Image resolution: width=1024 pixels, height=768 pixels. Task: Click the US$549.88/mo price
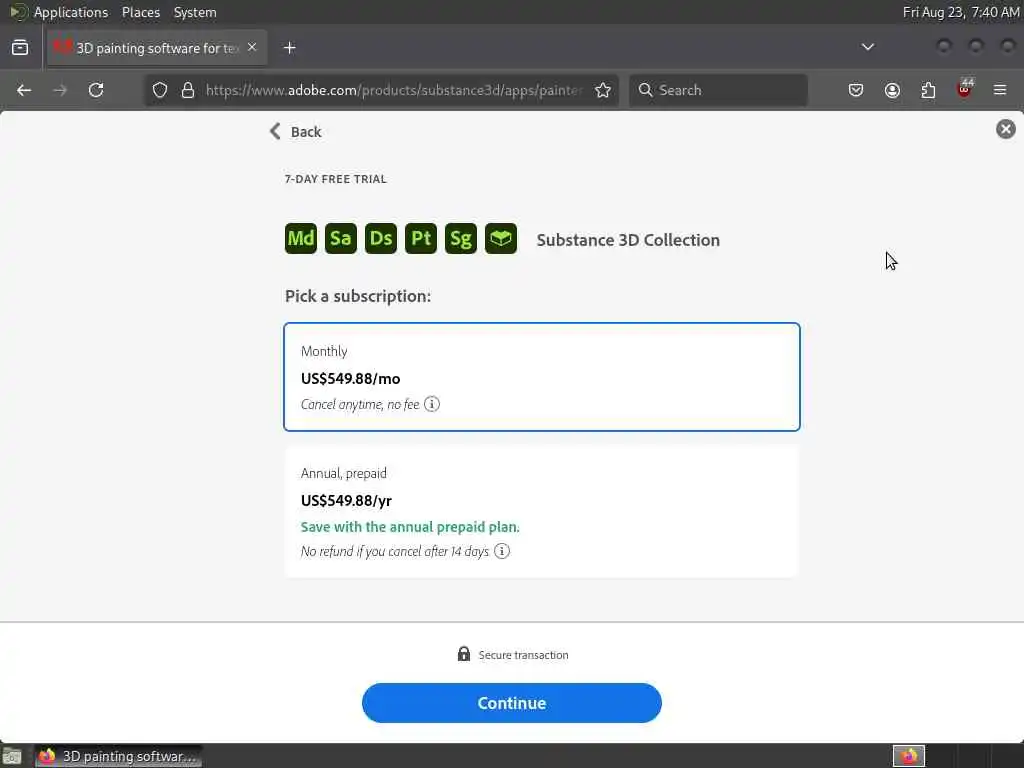click(x=351, y=379)
